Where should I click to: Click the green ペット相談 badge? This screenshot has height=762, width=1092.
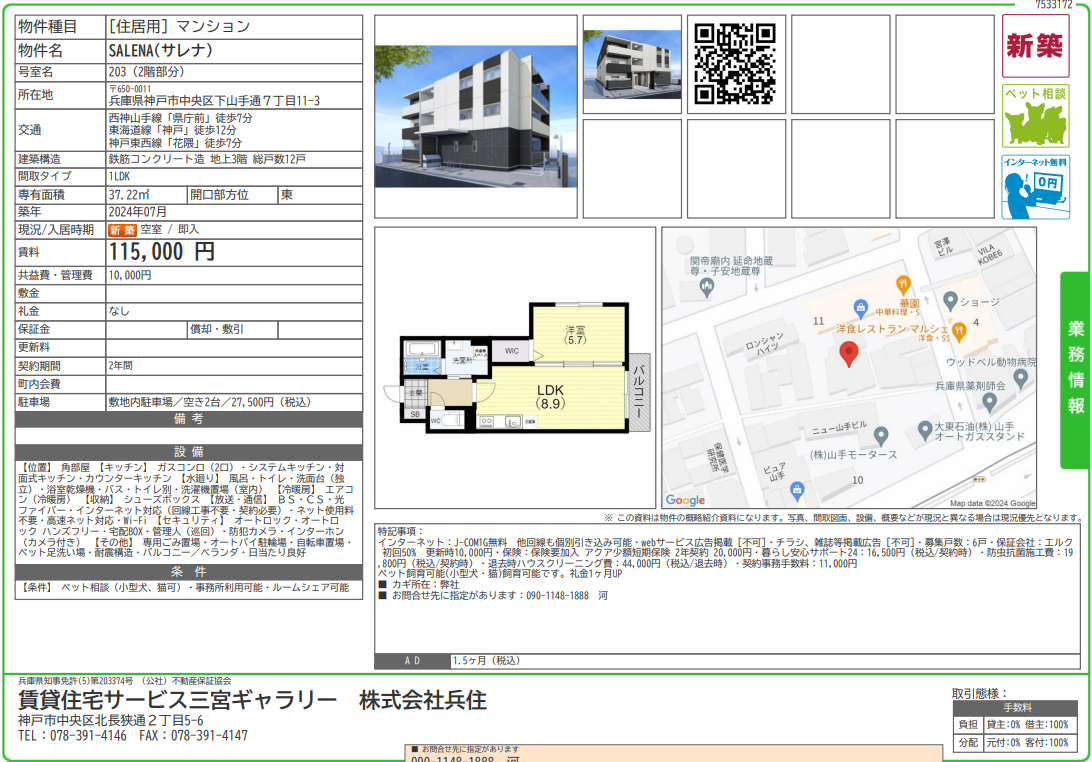pyautogui.click(x=1035, y=116)
